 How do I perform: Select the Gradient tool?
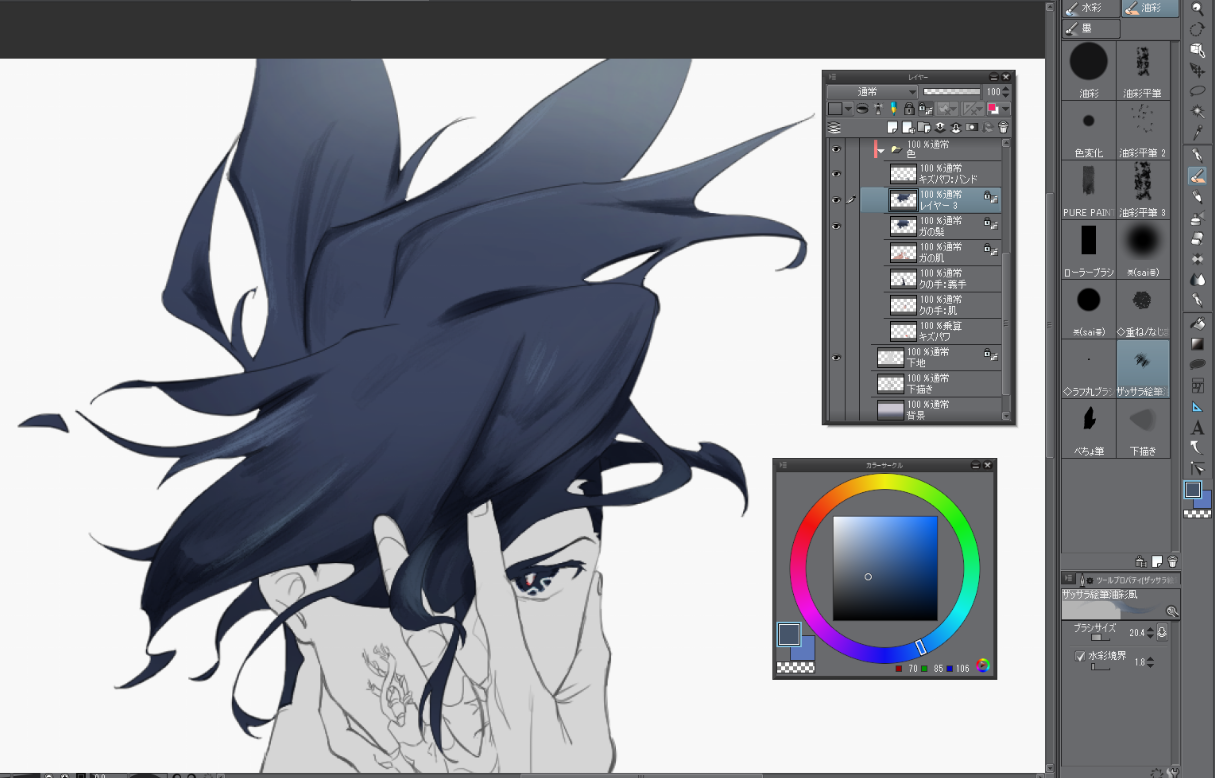tap(1197, 344)
